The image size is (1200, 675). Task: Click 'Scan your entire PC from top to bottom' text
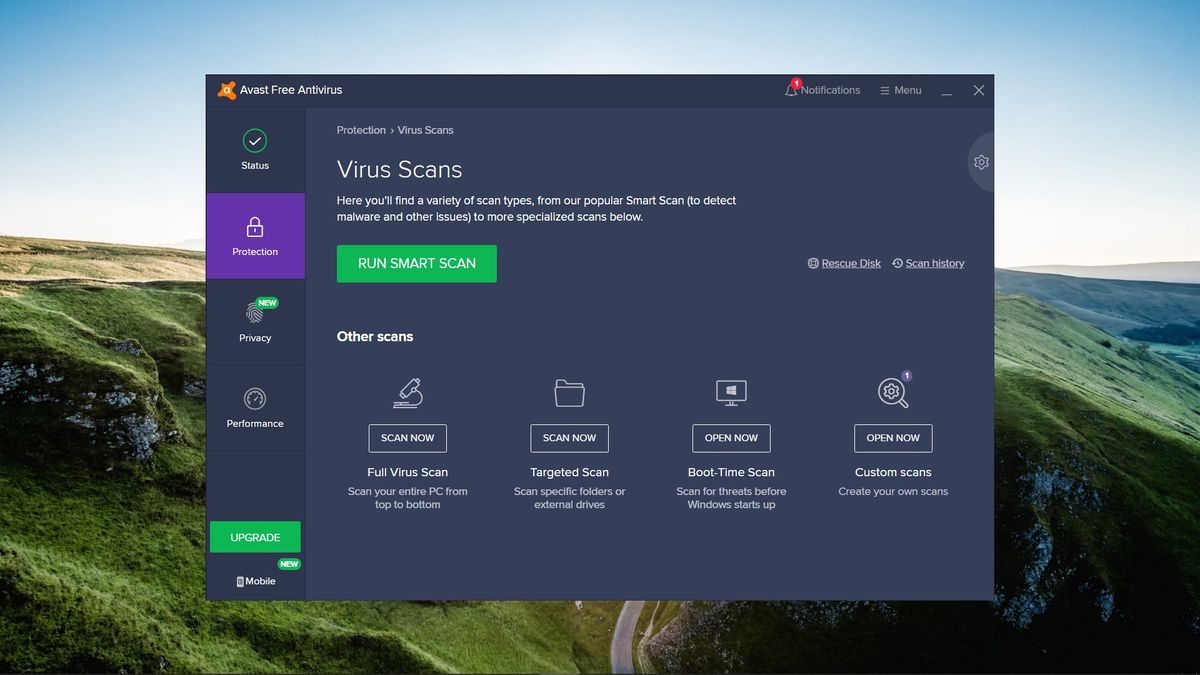tap(408, 498)
